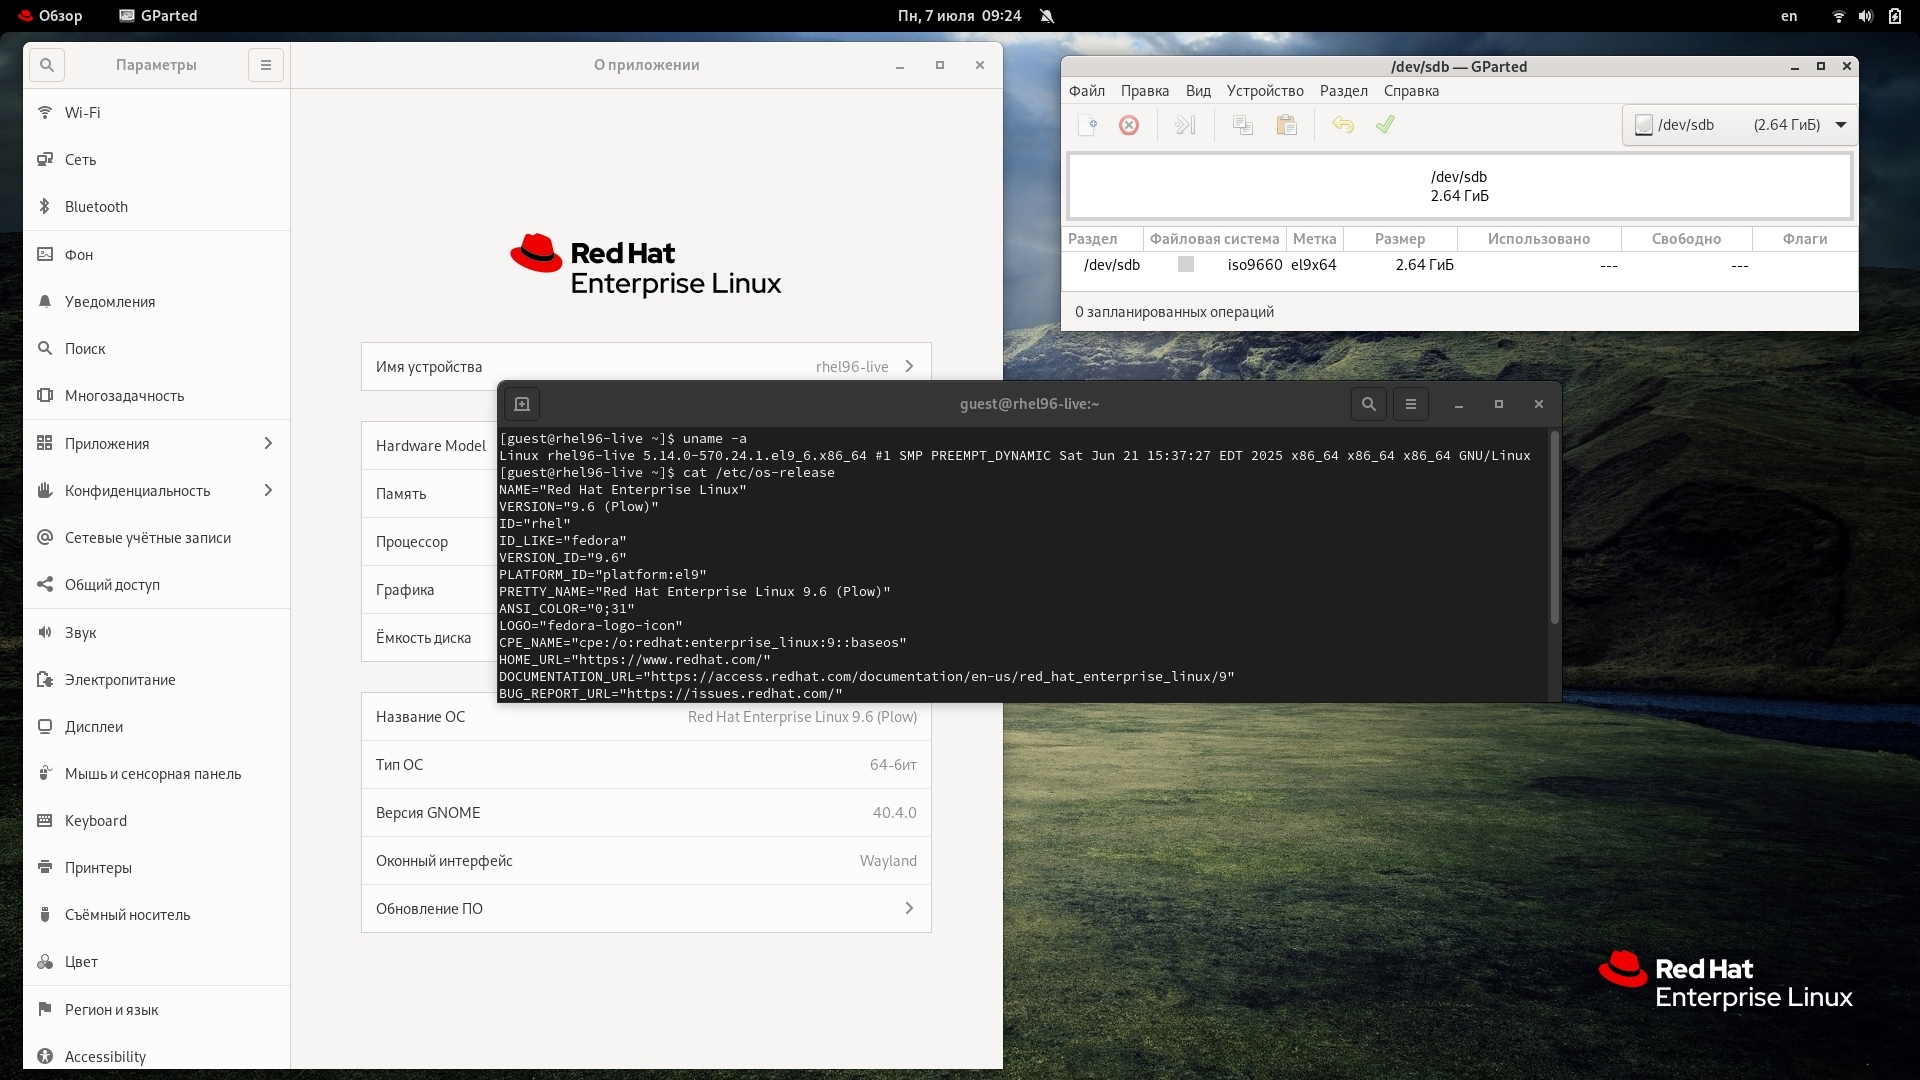Open Раздел menu in GParted
This screenshot has width=1920, height=1080.
click(1344, 91)
